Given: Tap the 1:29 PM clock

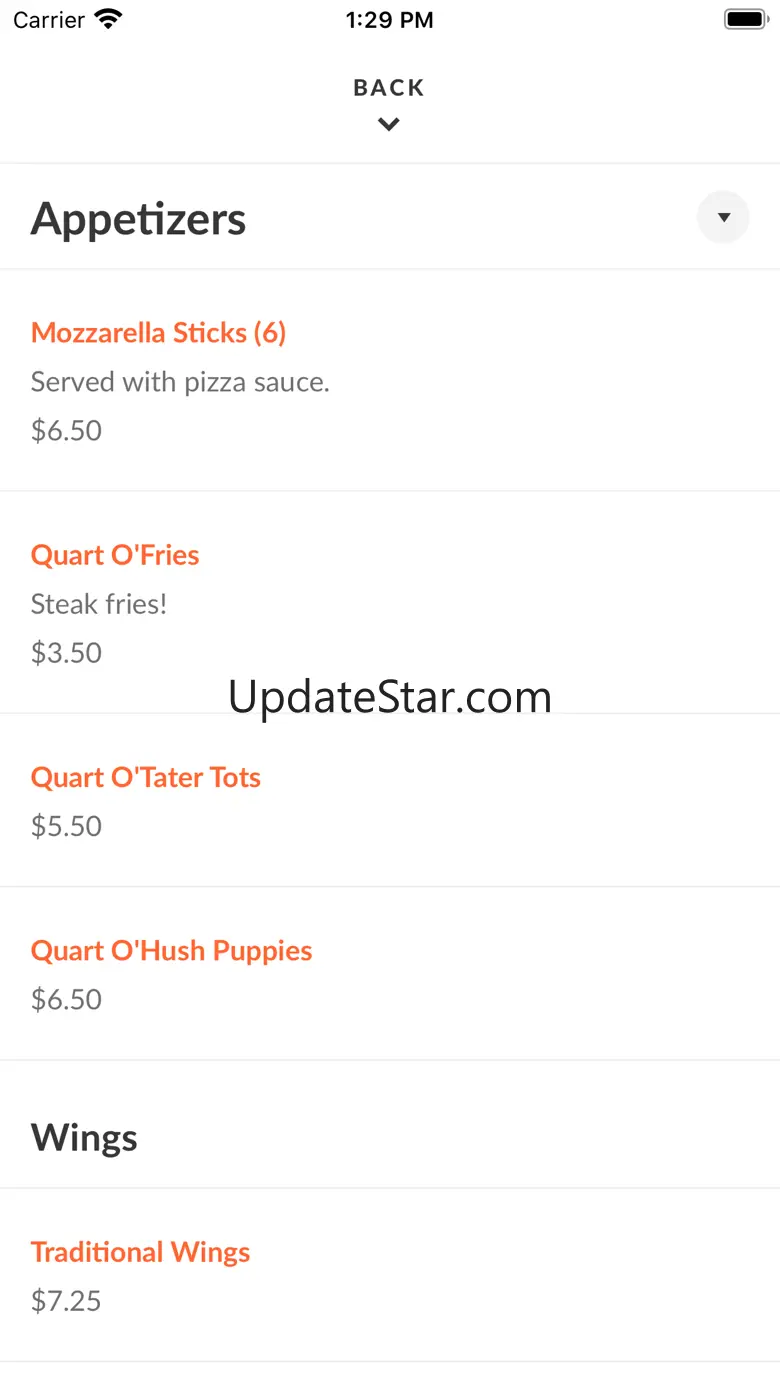Looking at the screenshot, I should click(389, 20).
